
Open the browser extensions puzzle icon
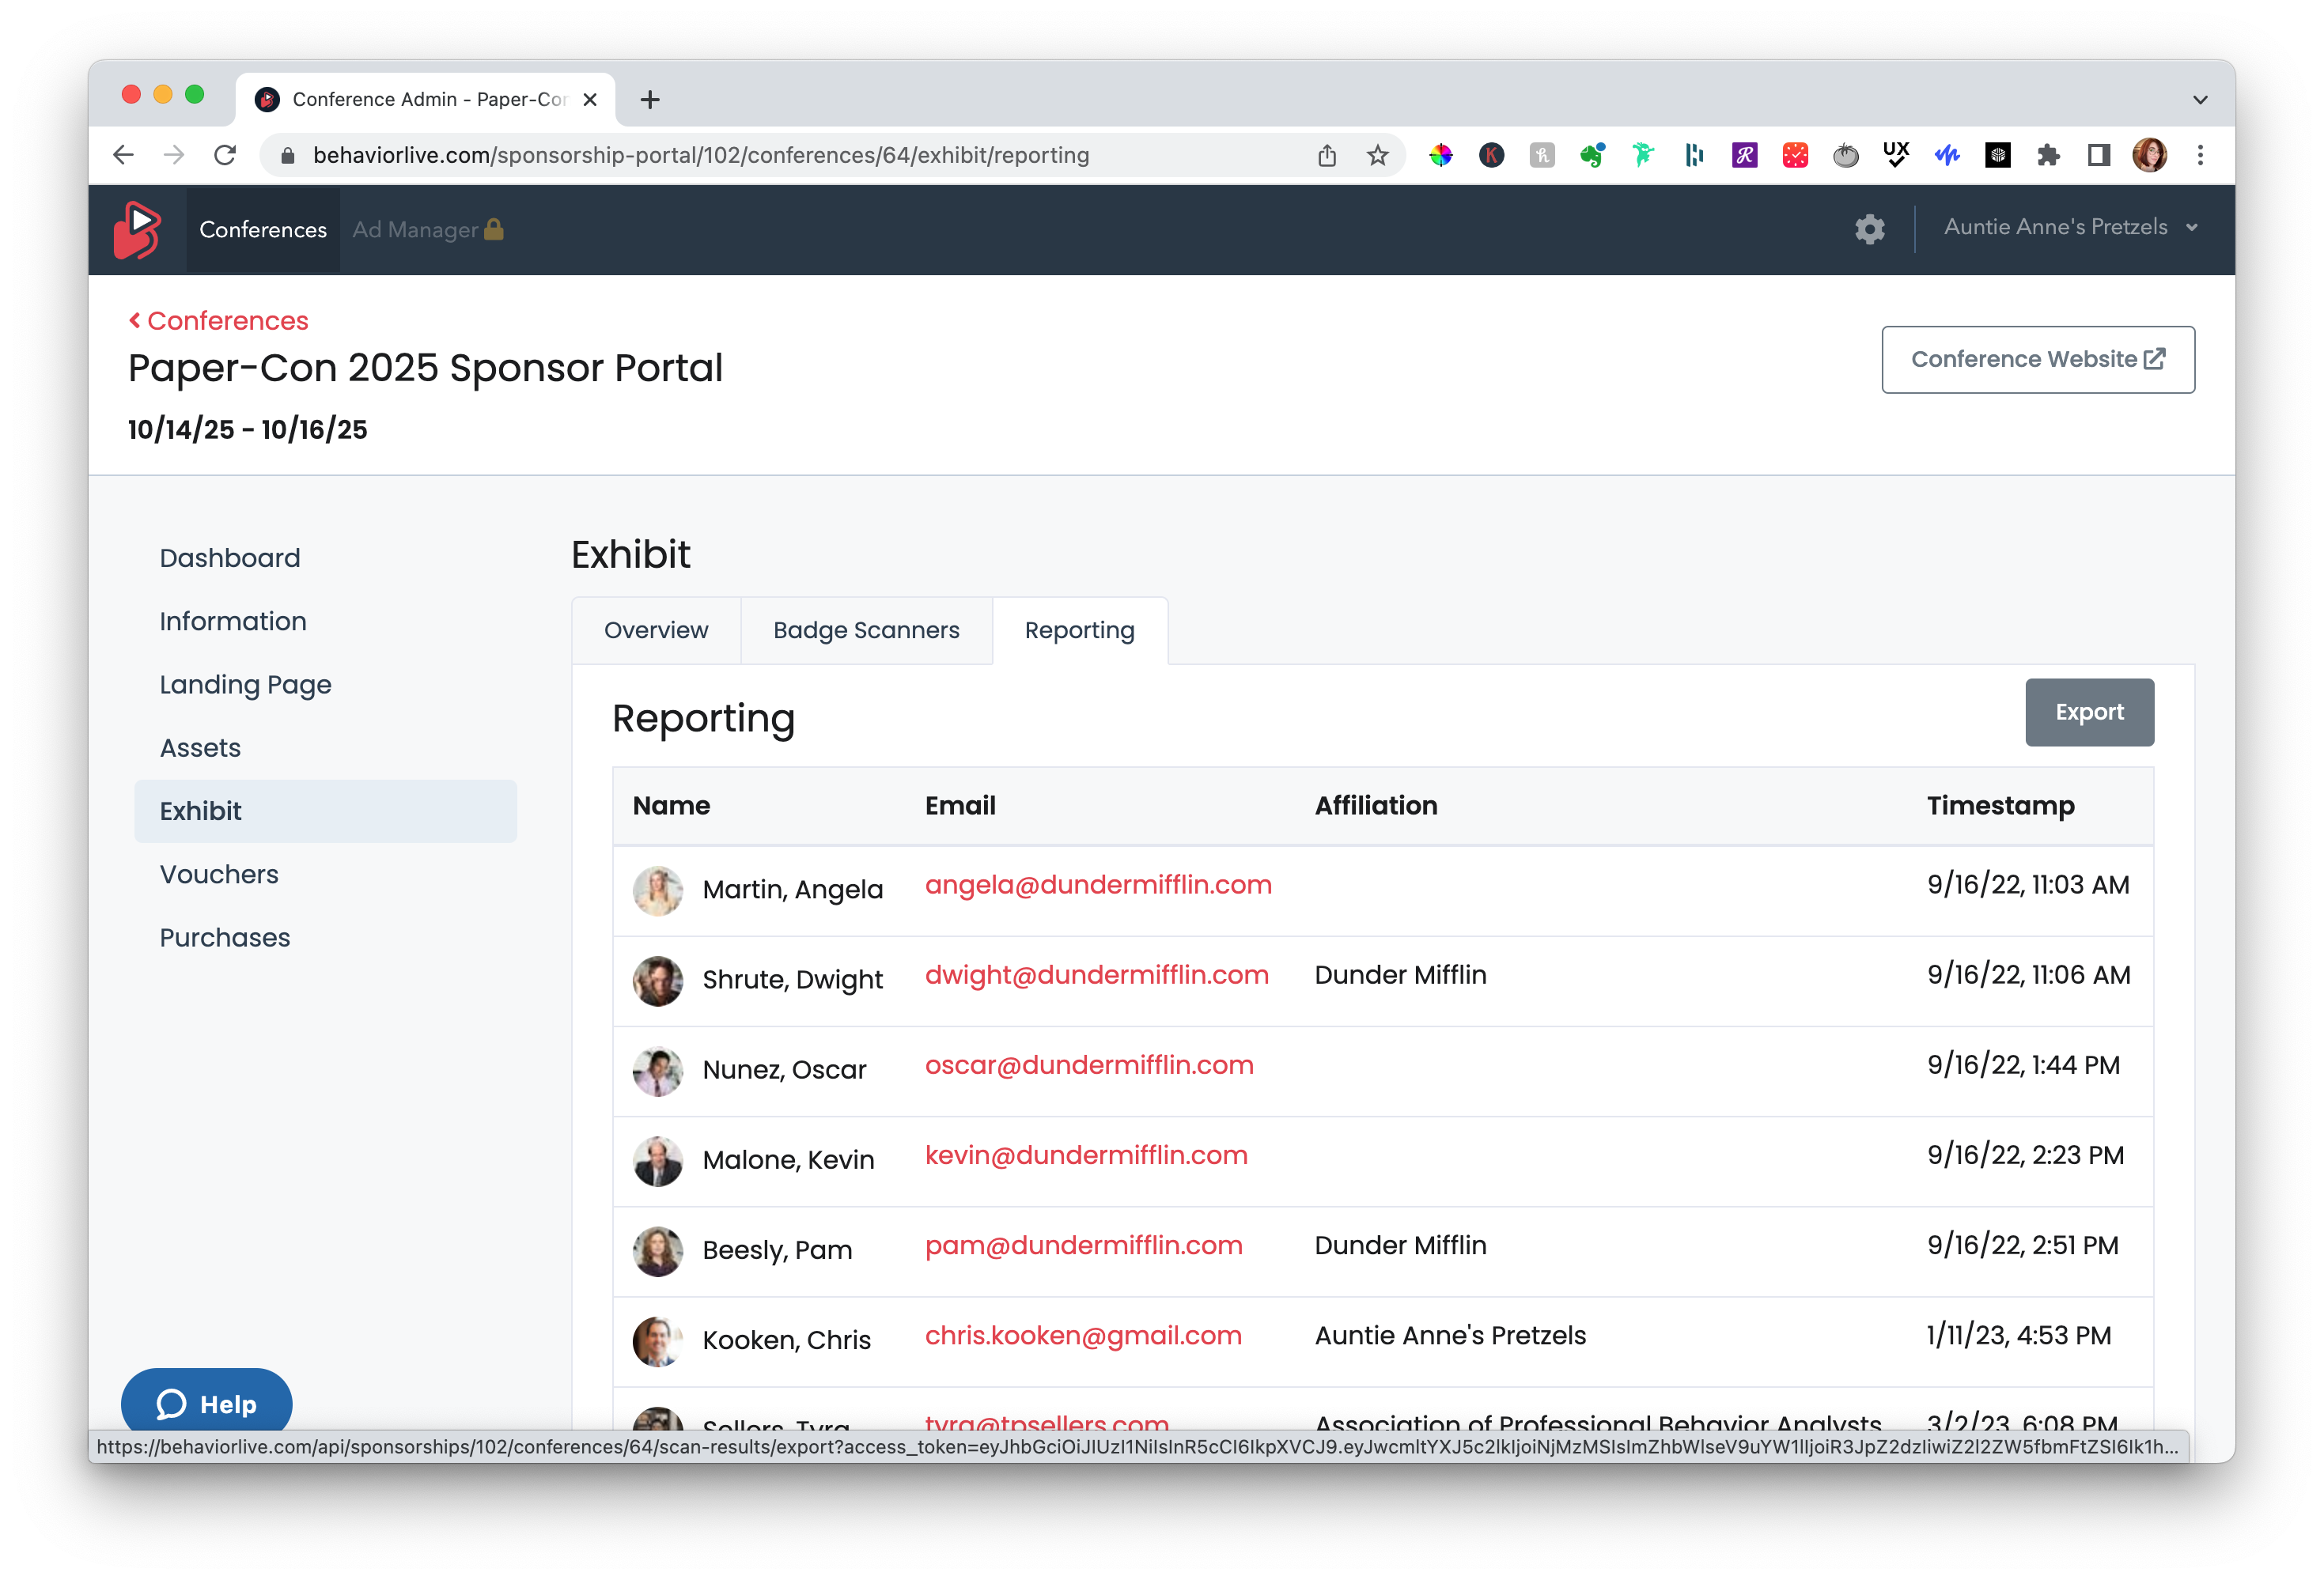(2048, 155)
